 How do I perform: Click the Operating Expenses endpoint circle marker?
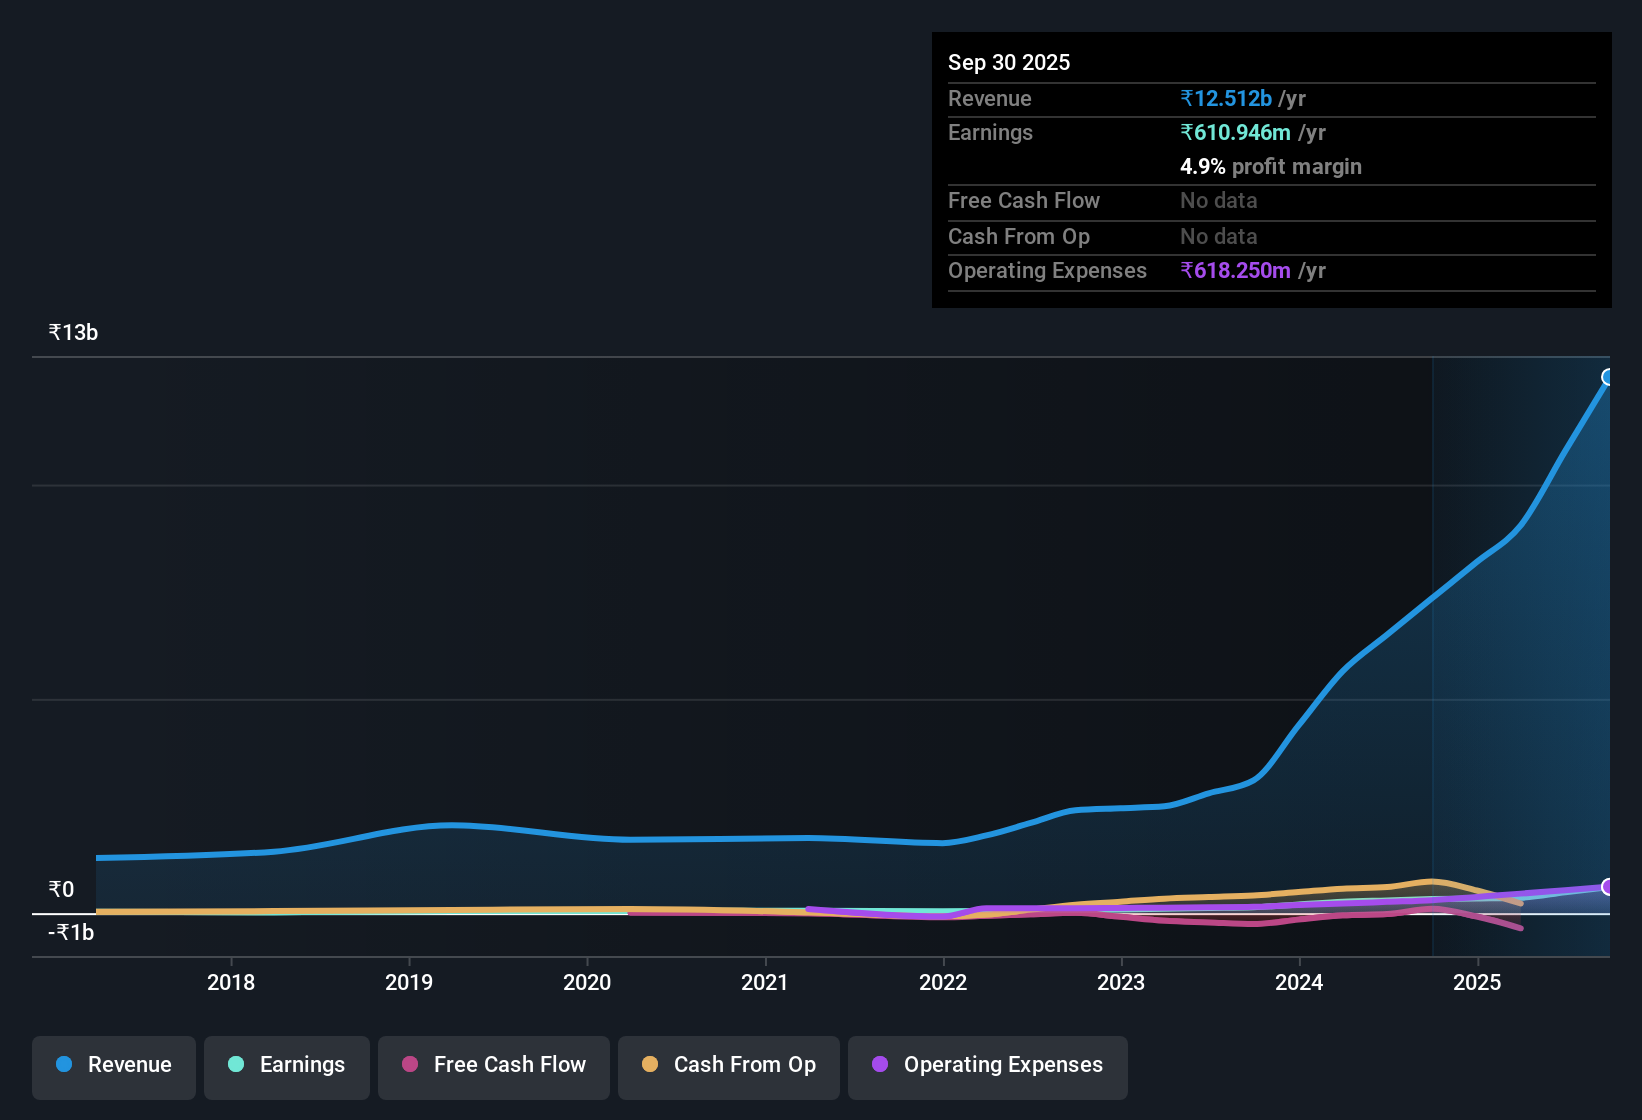coord(1607,887)
